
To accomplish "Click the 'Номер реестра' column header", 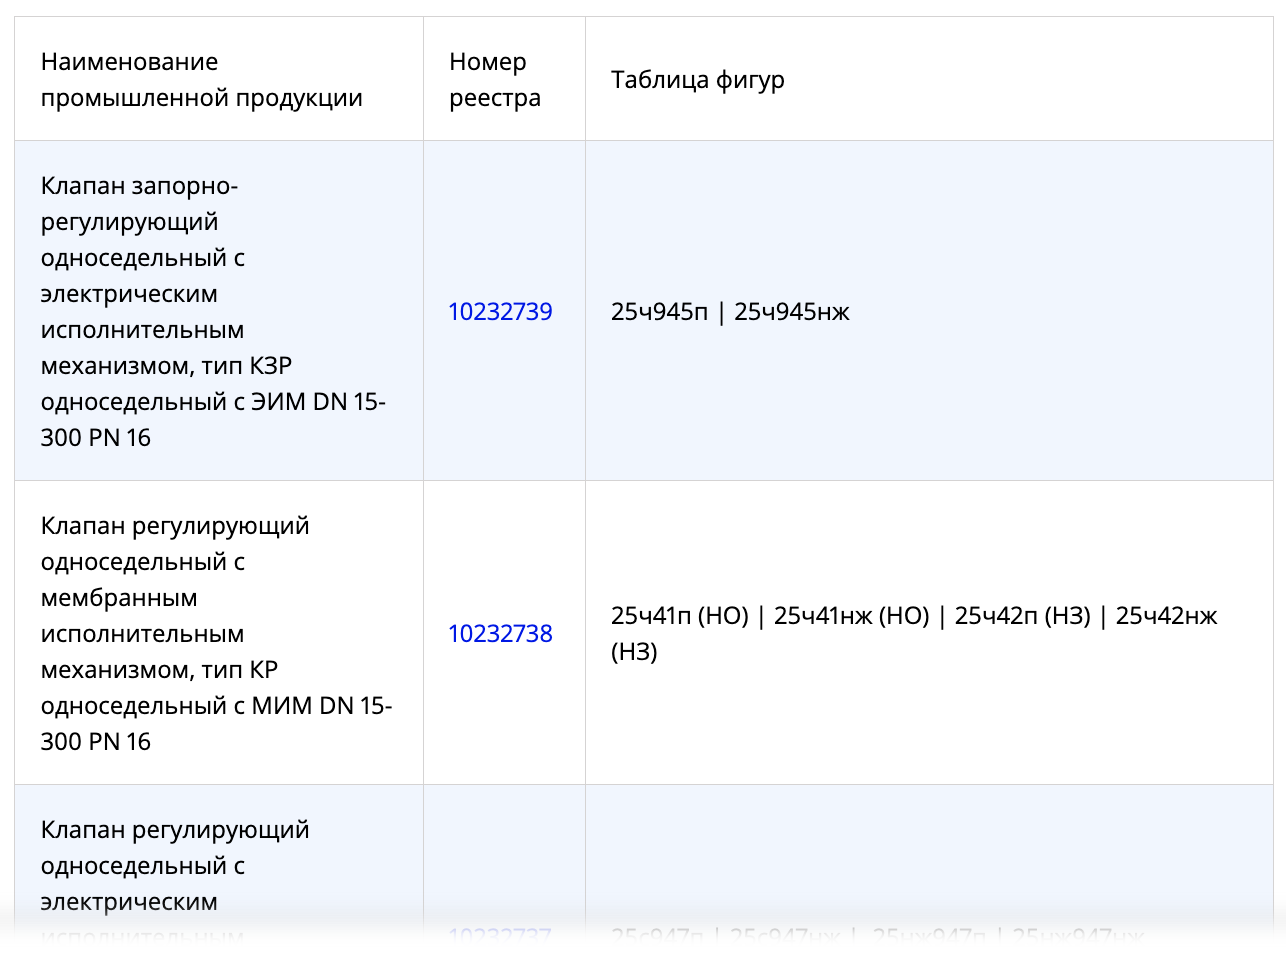I will pyautogui.click(x=495, y=80).
